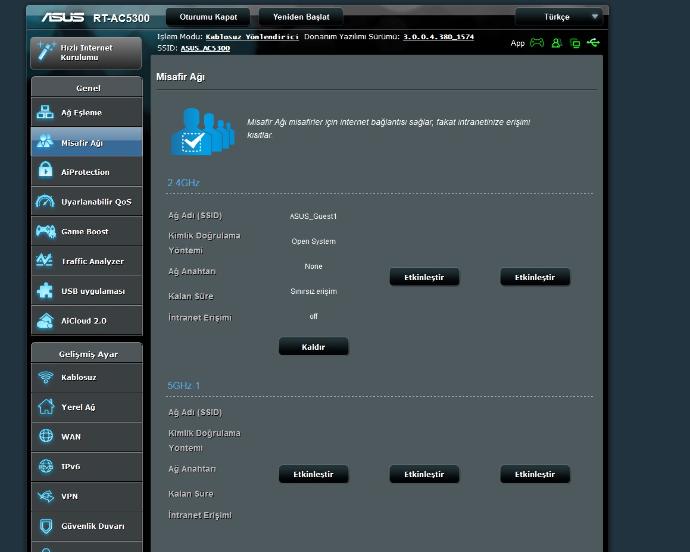Select Ağ Eşleme menu item
Screen dimensions: 690x552
[87, 112]
